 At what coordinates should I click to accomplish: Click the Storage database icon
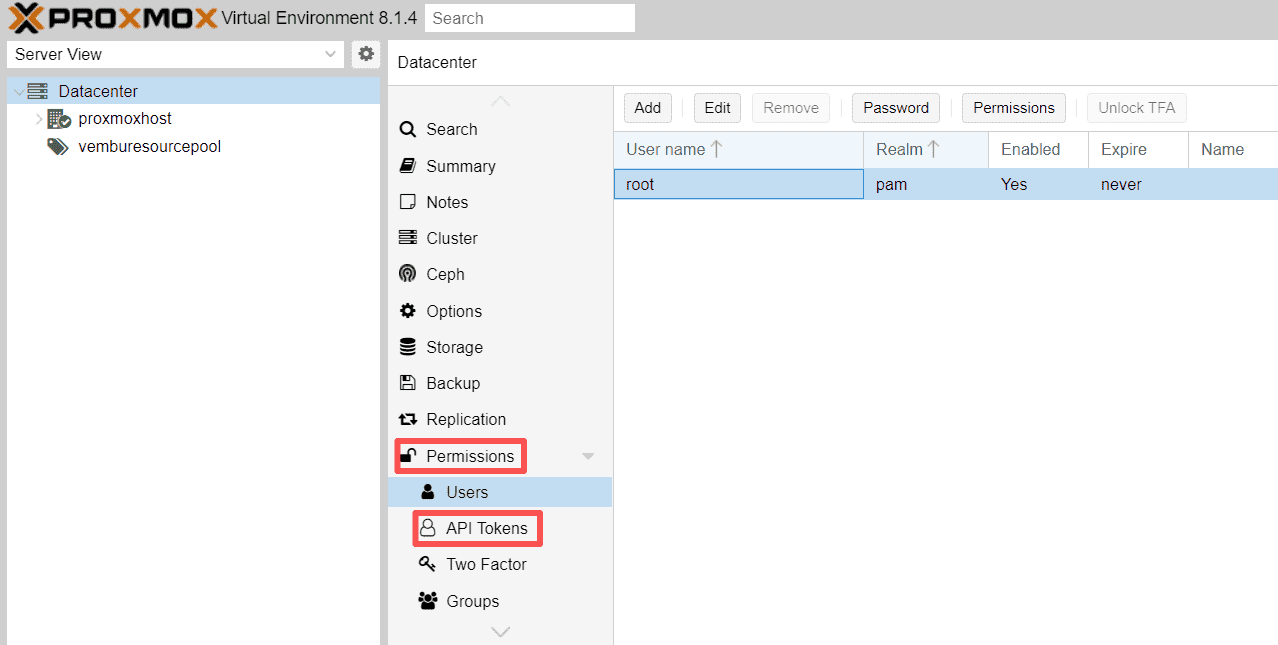pyautogui.click(x=407, y=347)
